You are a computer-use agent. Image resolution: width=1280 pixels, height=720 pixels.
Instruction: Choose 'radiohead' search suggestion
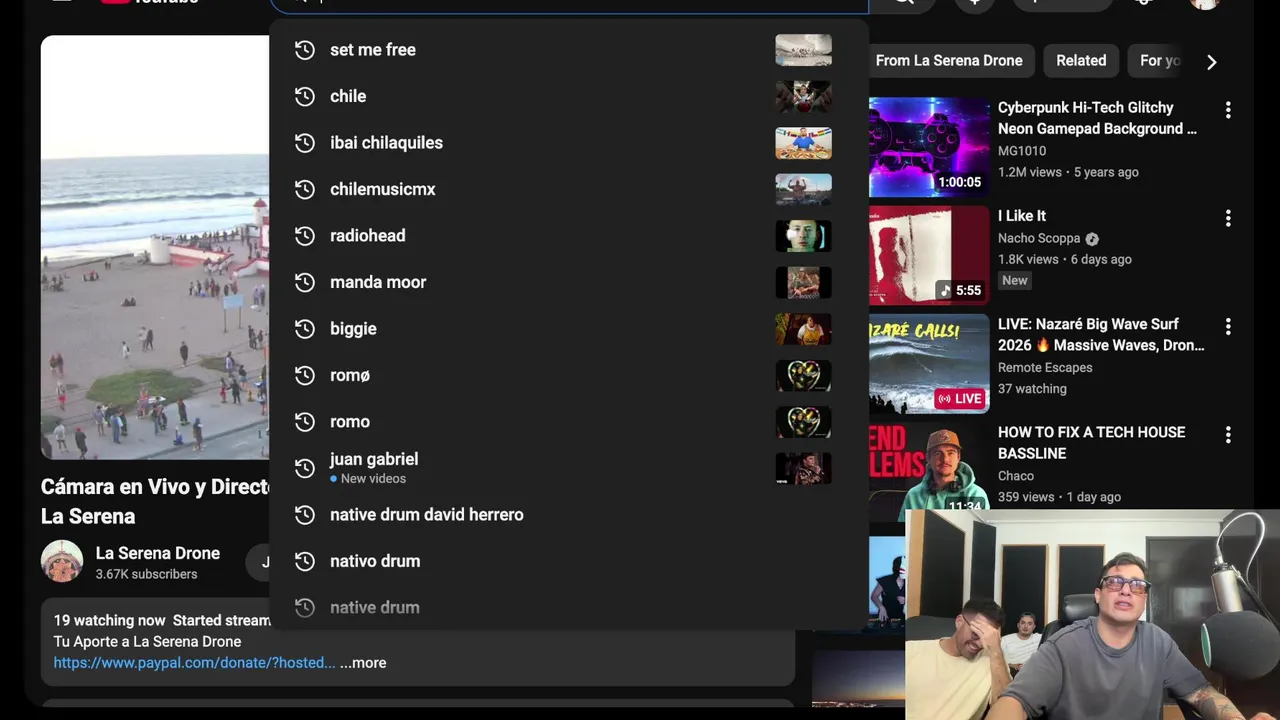(569, 236)
